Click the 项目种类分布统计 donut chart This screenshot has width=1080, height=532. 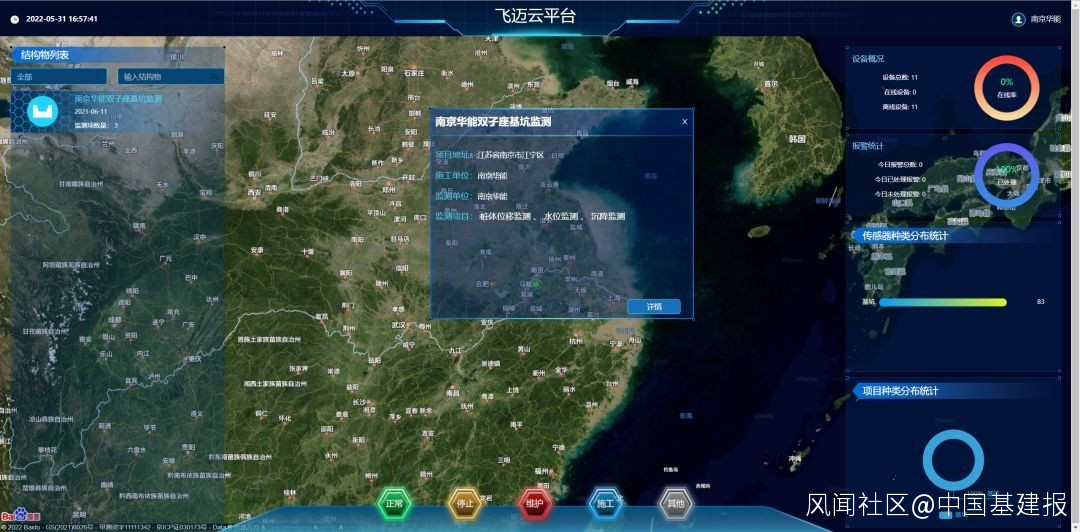(953, 460)
